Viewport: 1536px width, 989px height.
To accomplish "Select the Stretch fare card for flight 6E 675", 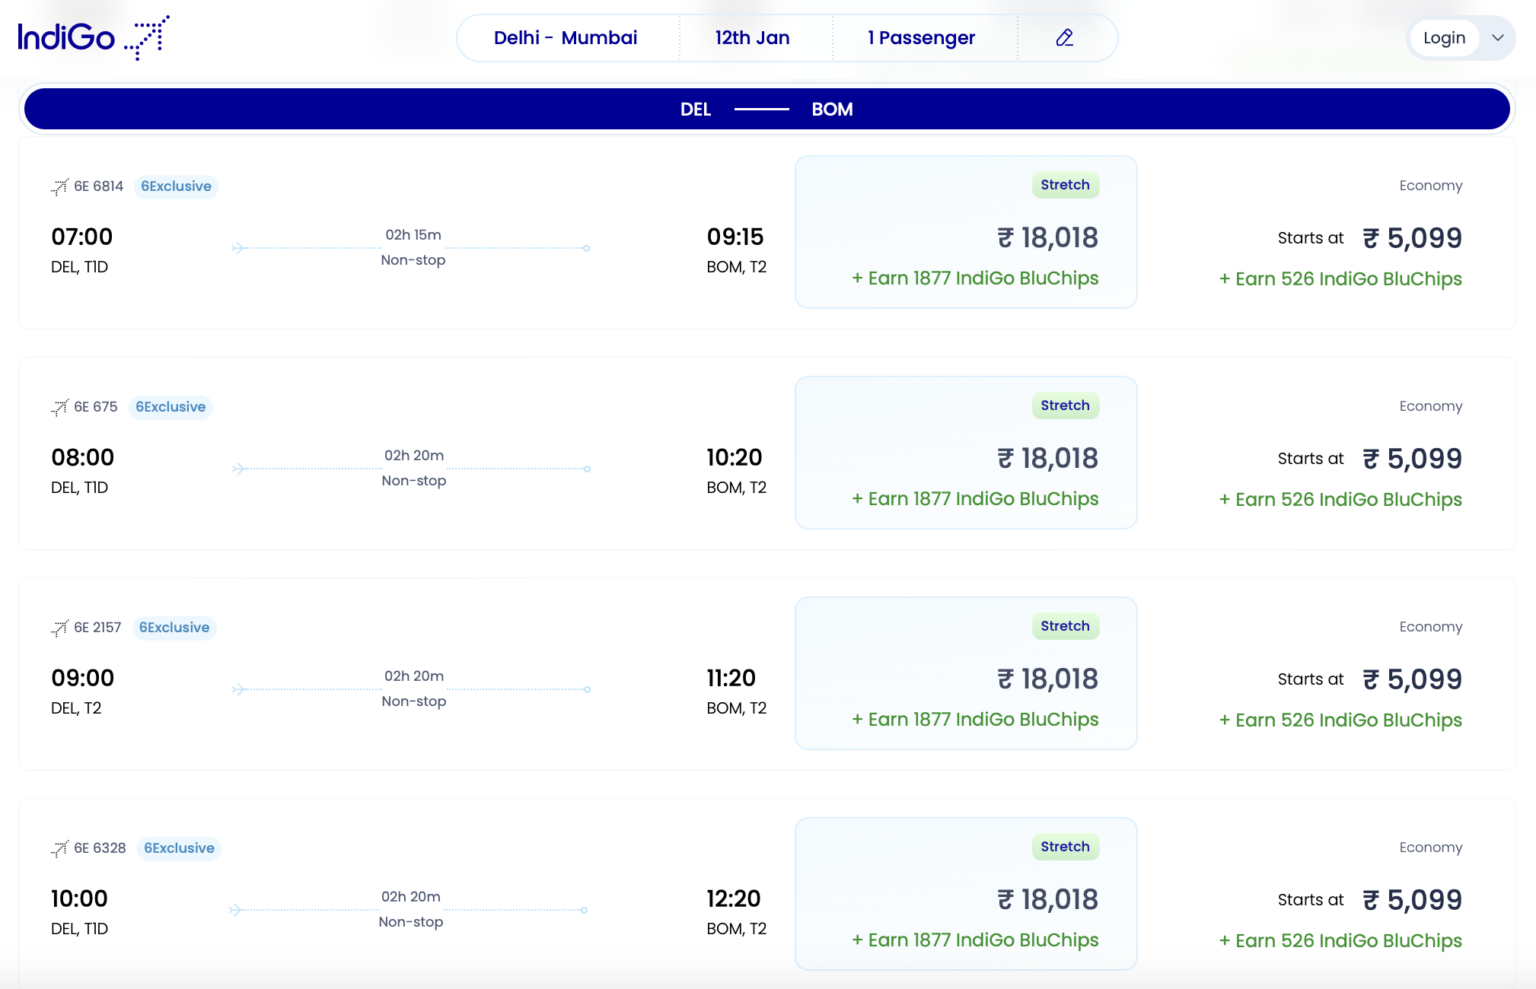I will (x=965, y=452).
